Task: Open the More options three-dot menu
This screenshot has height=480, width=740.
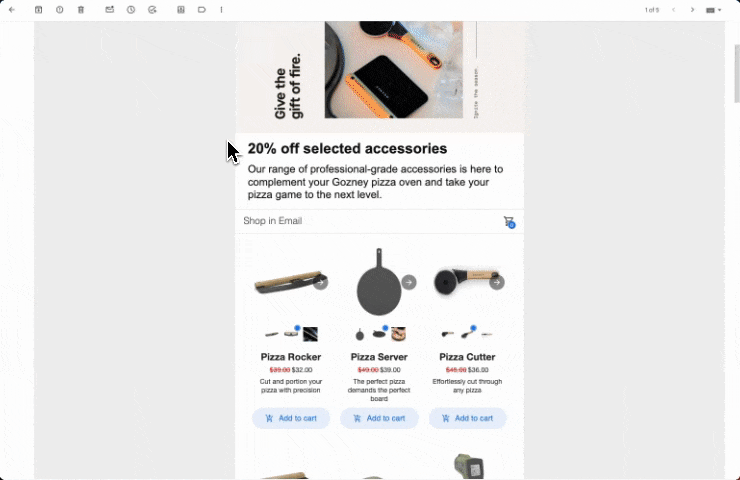Action: (221, 9)
